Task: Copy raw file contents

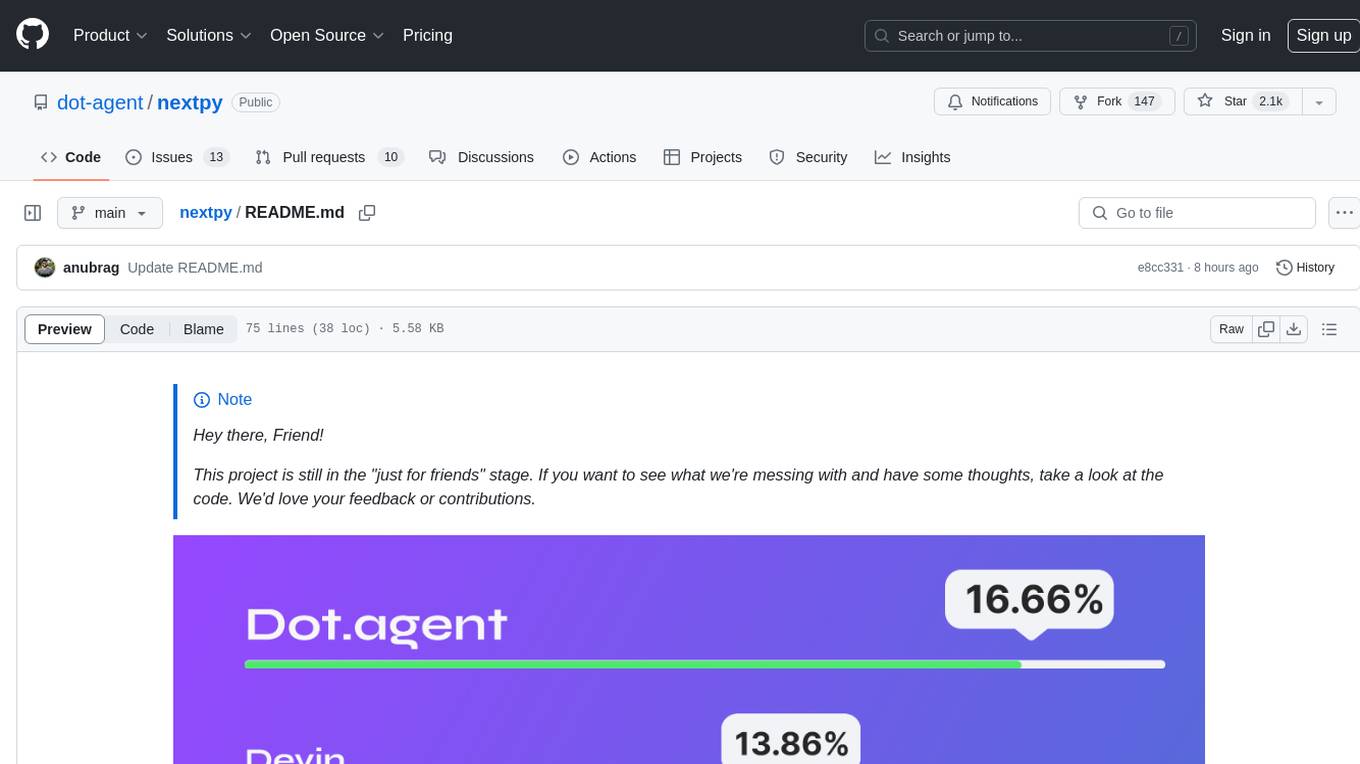Action: (x=1266, y=329)
